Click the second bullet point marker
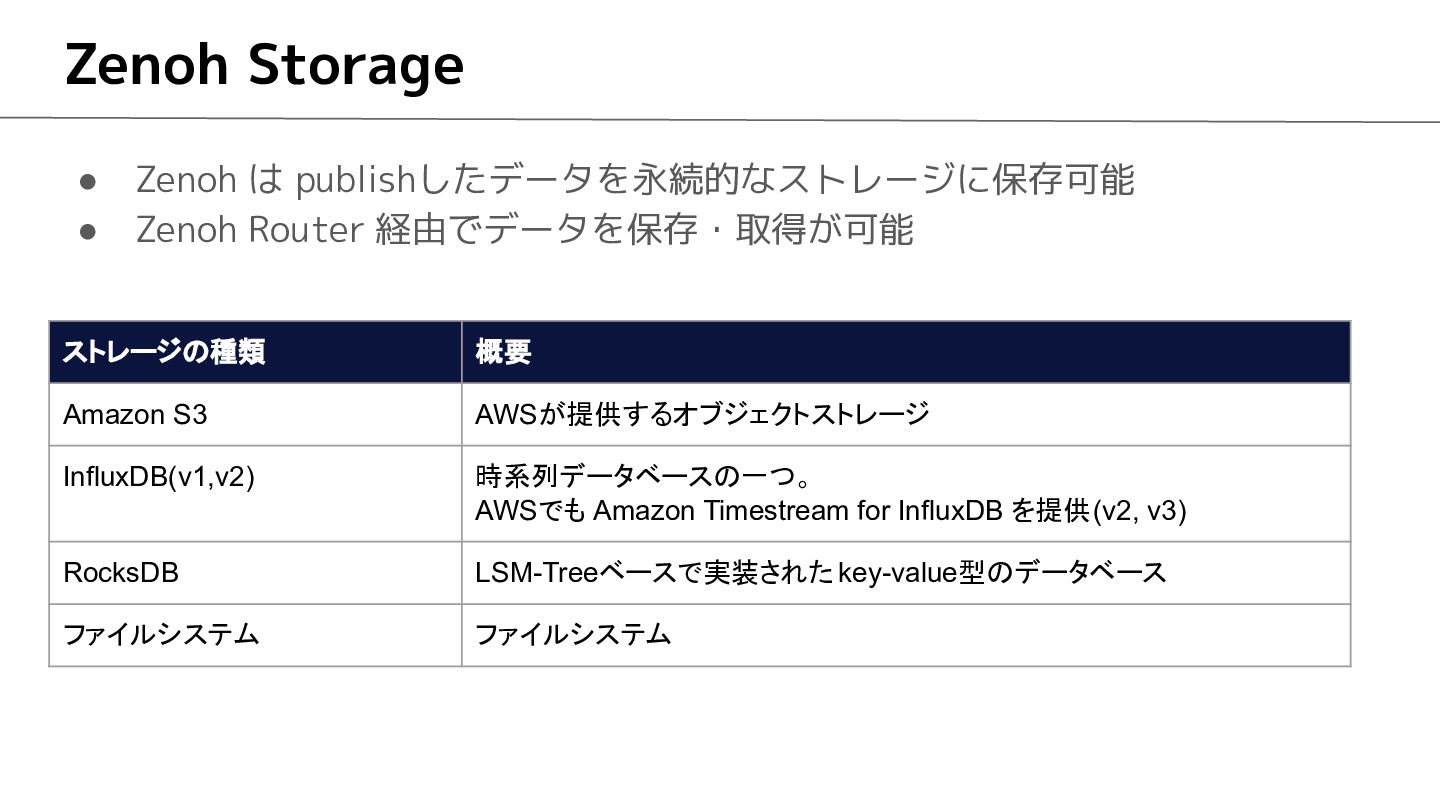This screenshot has height=810, width=1440. coord(87,232)
